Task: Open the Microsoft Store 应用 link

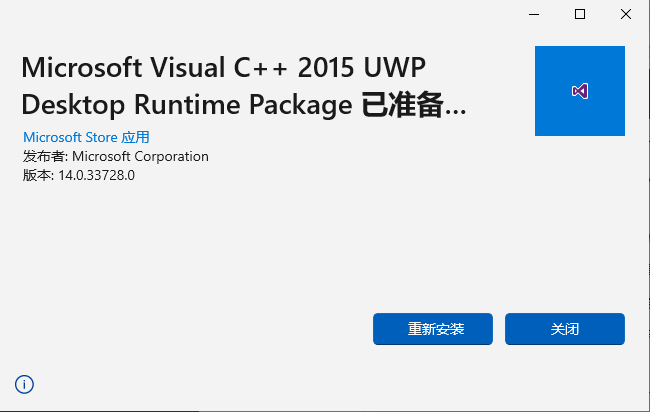Action: point(86,137)
